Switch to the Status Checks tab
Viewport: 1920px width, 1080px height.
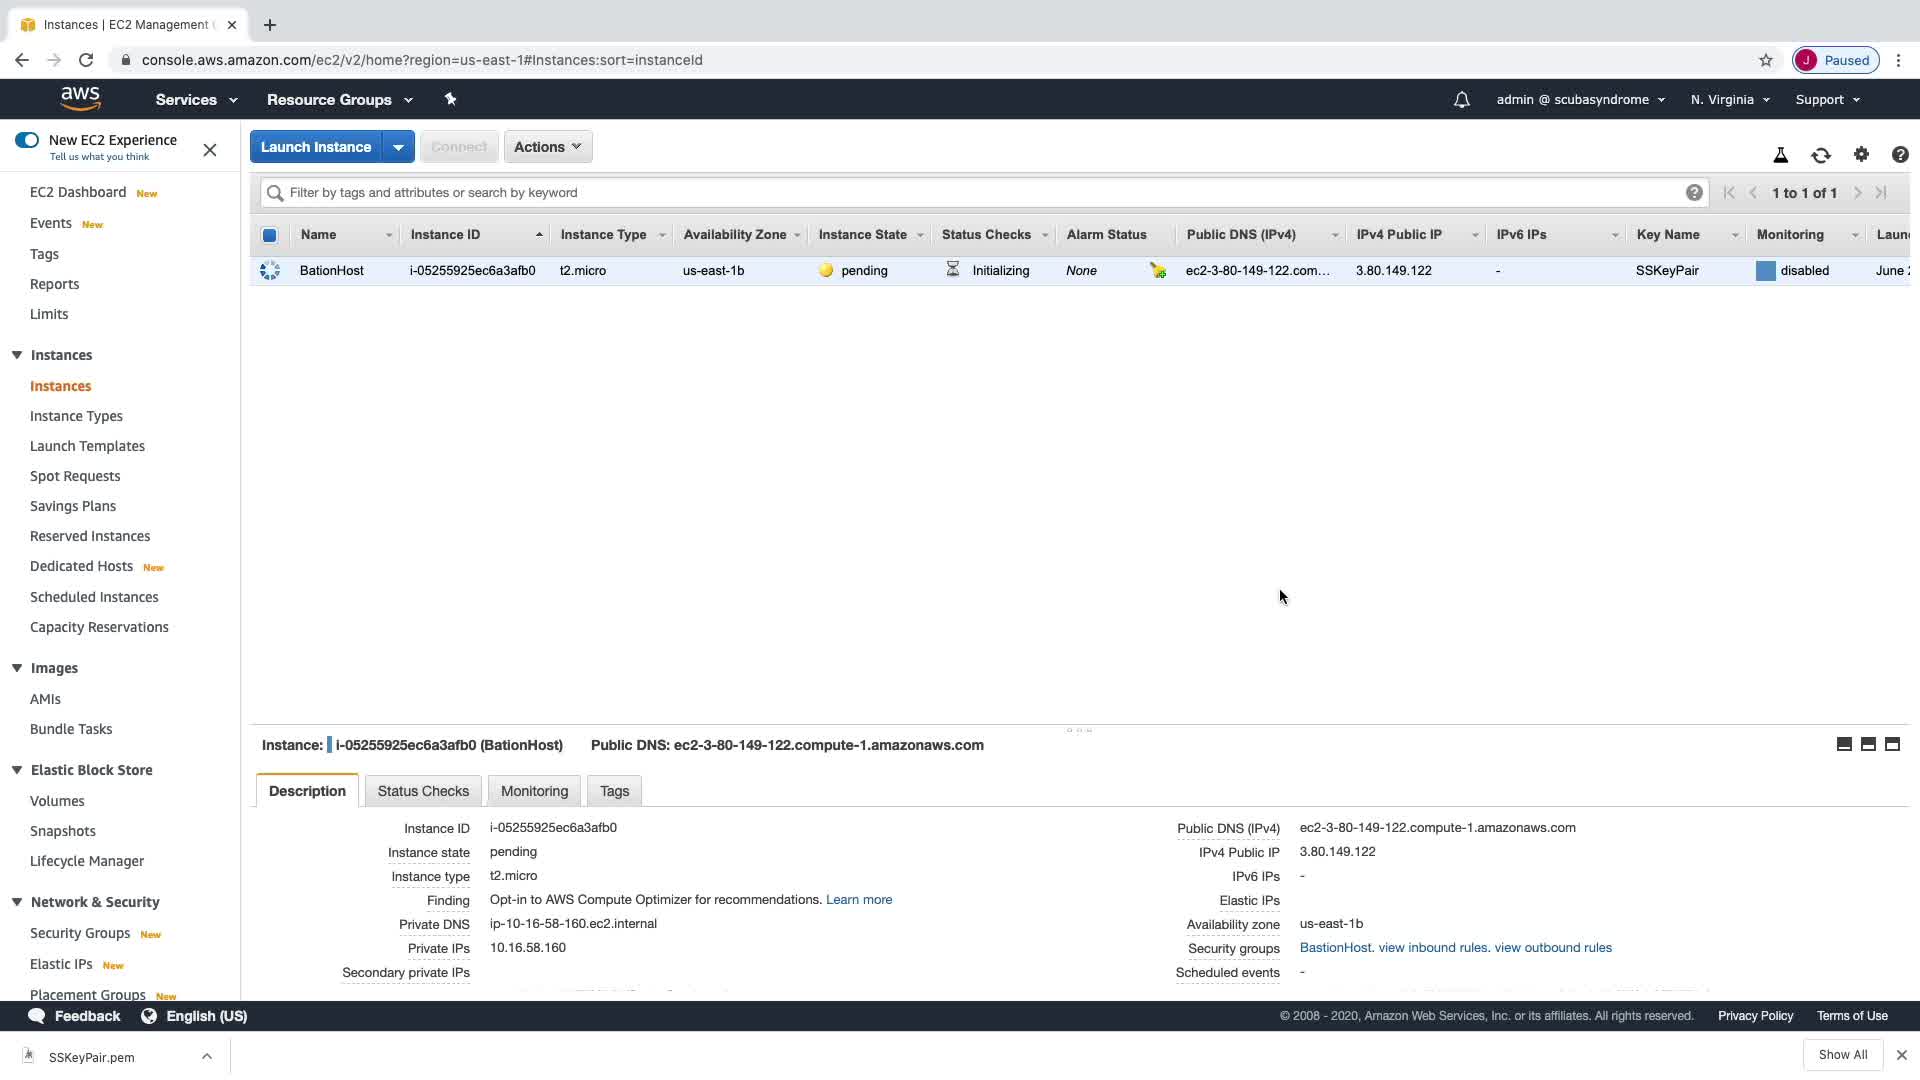tap(423, 791)
